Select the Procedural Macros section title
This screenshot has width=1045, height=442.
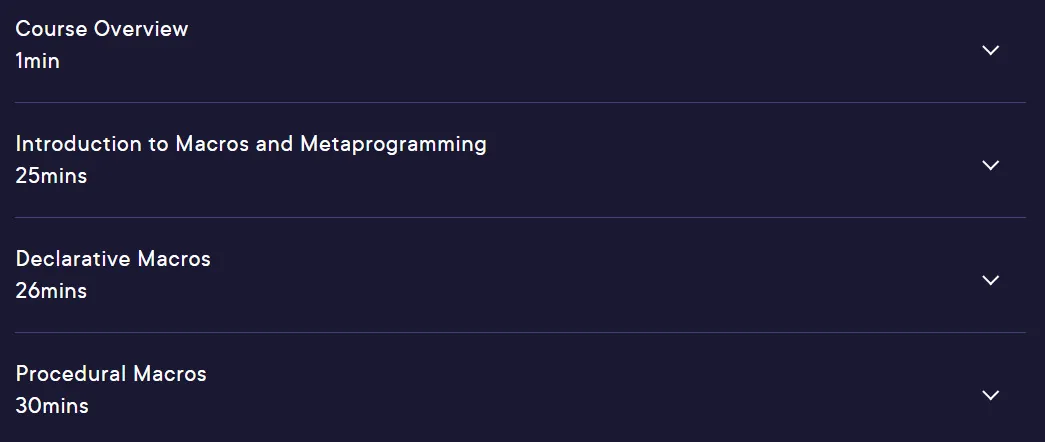point(111,373)
